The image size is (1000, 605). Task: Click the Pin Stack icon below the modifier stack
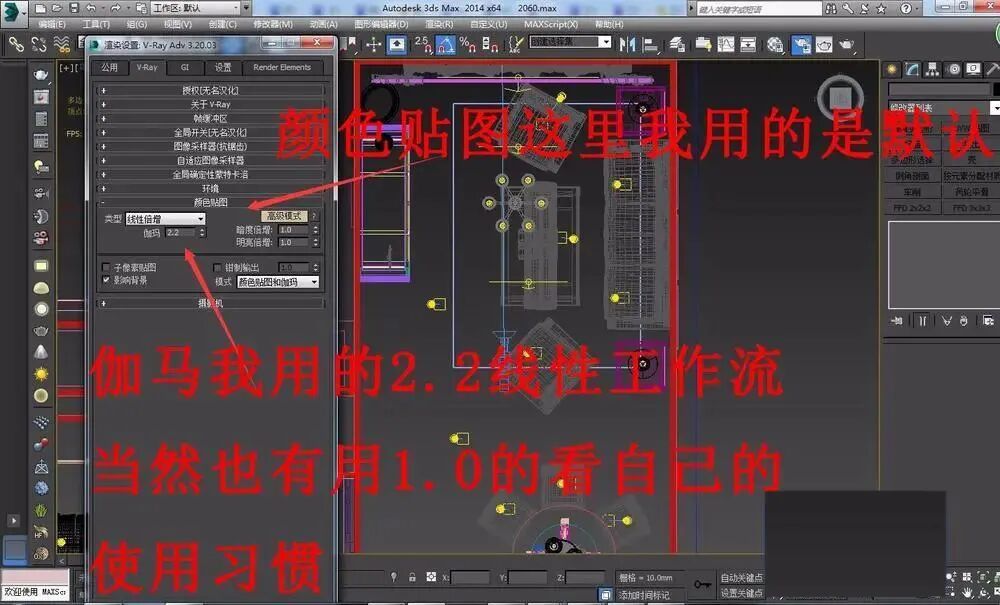click(x=897, y=320)
